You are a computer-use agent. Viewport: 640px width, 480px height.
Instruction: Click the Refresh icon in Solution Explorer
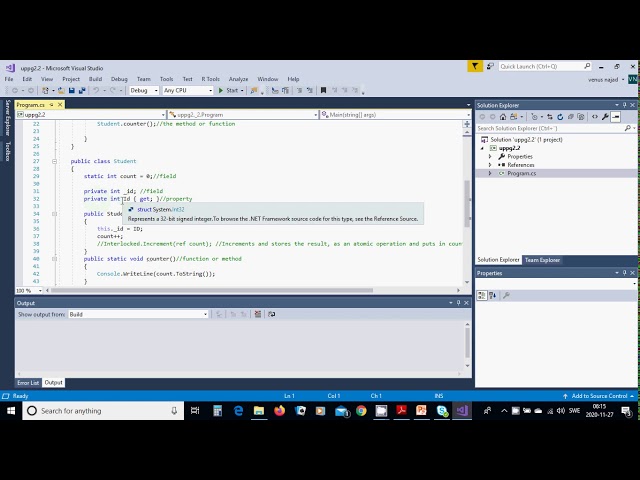pos(560,117)
